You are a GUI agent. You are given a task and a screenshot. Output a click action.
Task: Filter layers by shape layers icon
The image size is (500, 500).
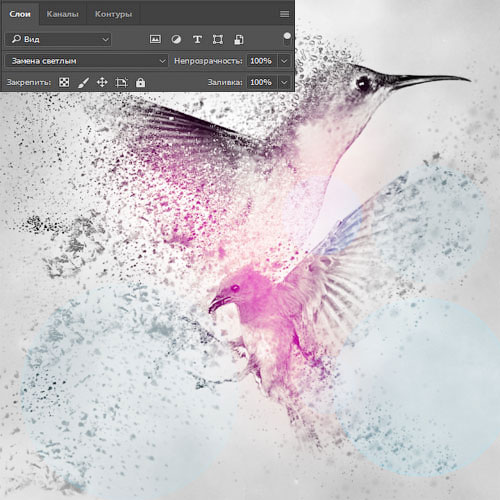point(218,40)
